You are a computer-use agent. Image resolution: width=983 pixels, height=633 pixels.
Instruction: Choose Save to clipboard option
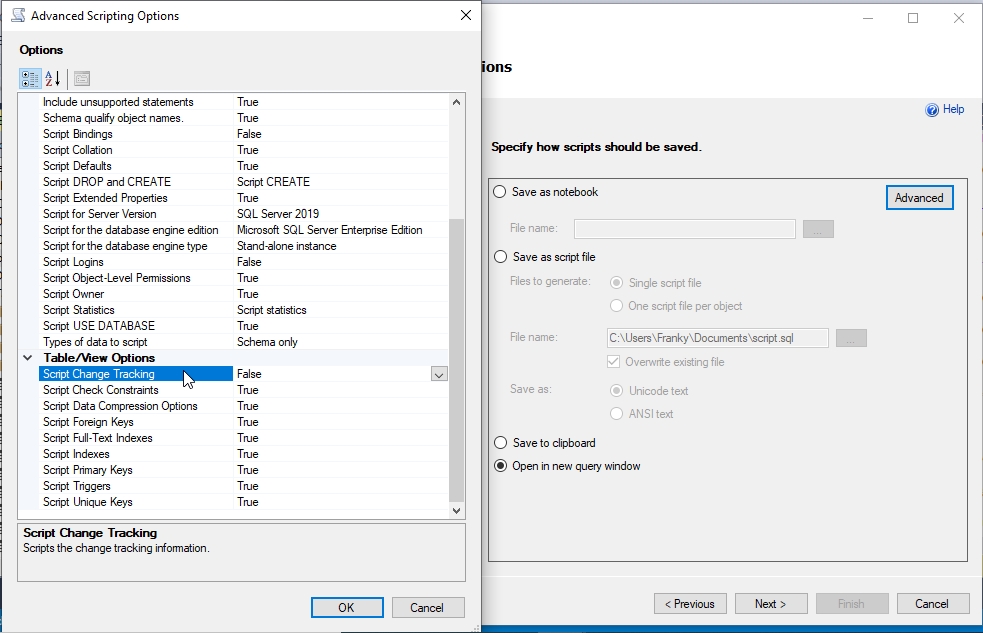point(500,443)
